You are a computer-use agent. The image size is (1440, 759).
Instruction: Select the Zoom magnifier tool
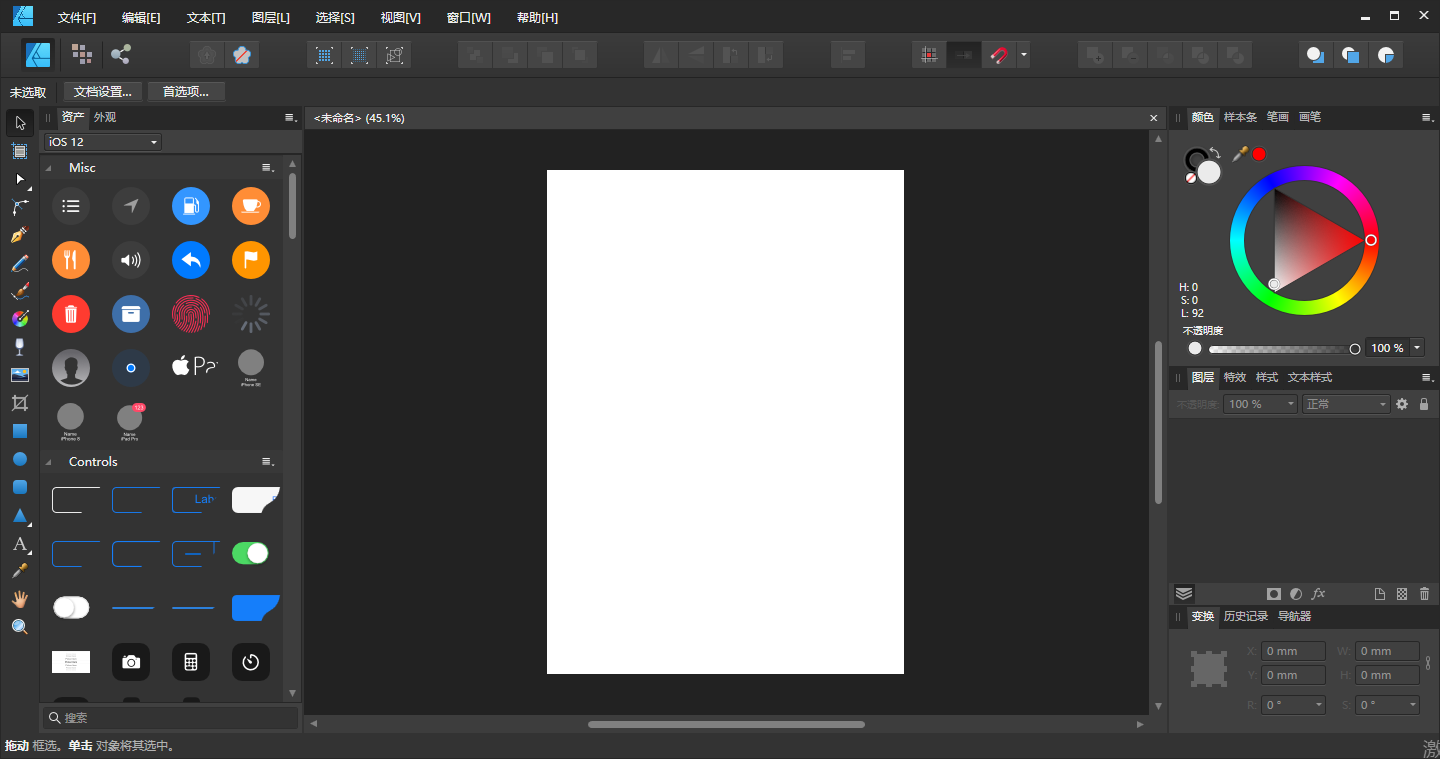[20, 627]
